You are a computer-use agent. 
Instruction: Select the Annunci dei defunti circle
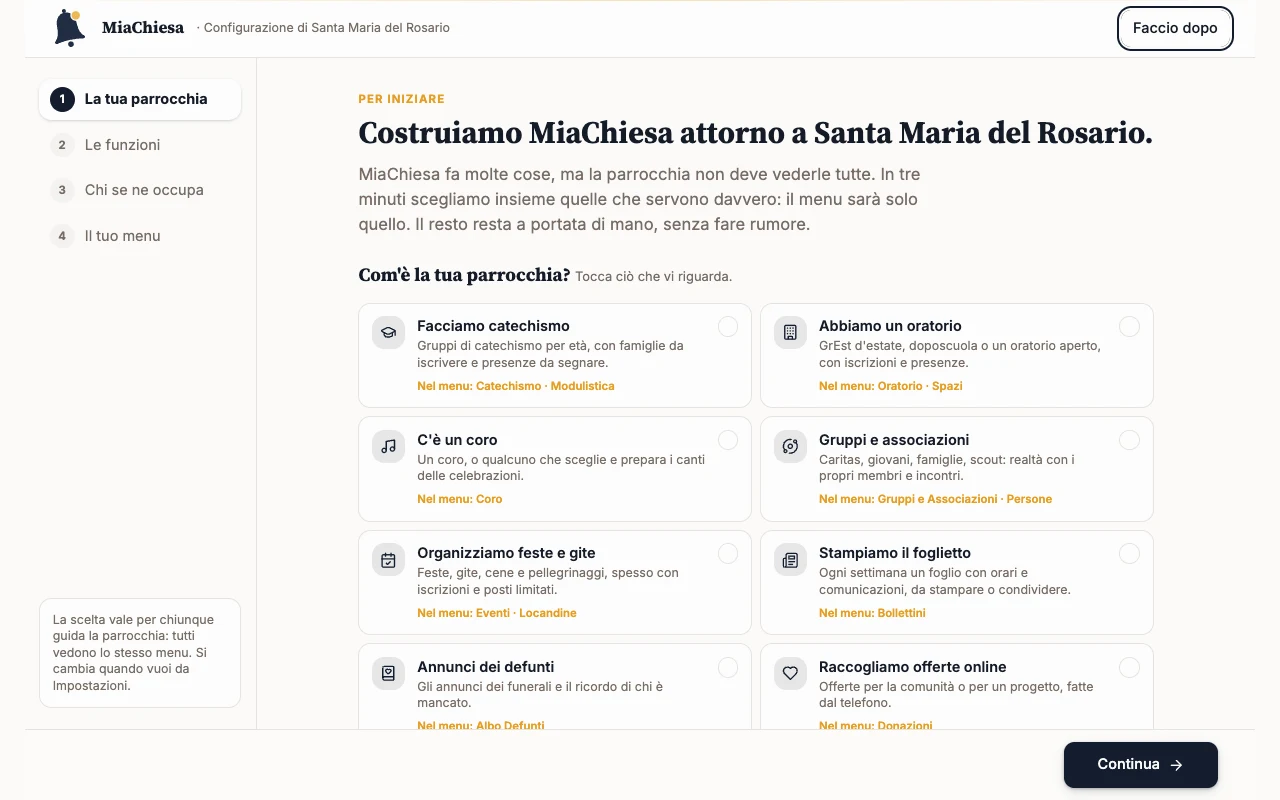click(x=728, y=667)
